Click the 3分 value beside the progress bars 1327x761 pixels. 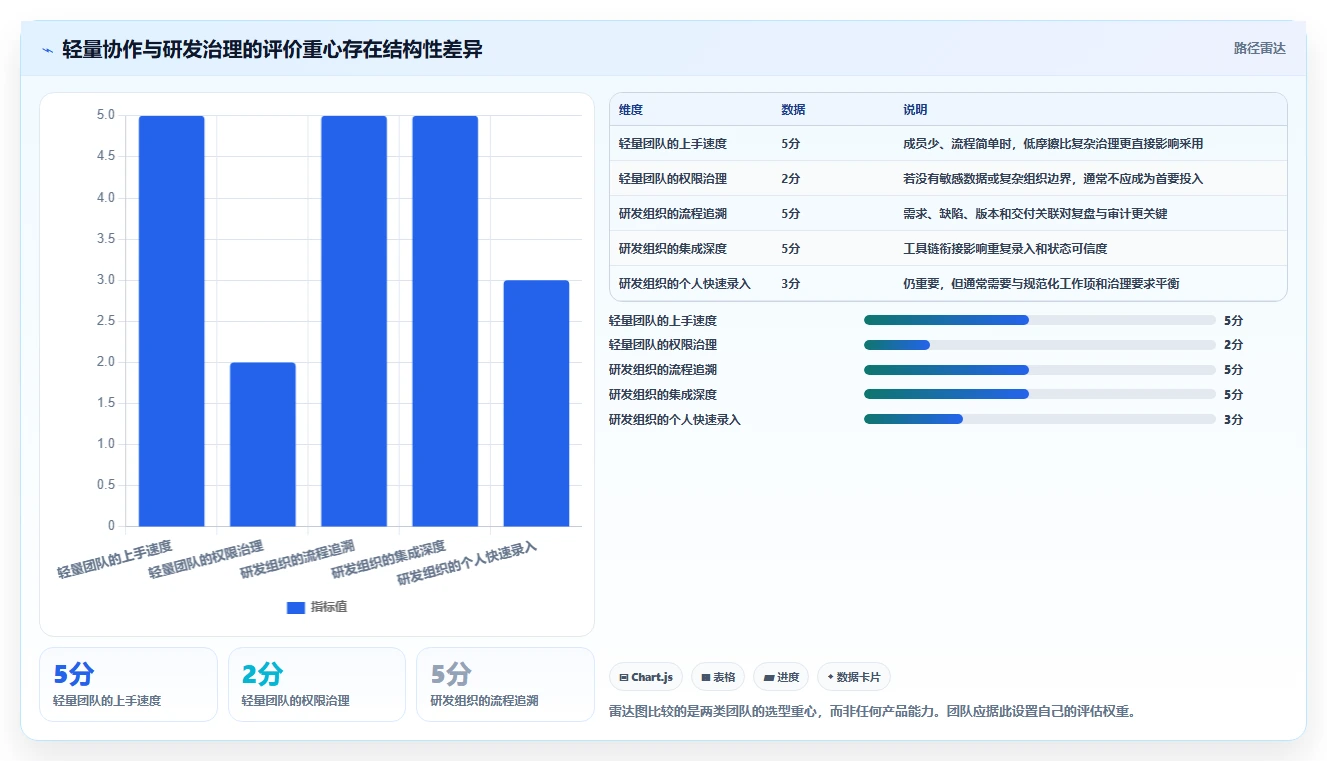coord(1233,420)
